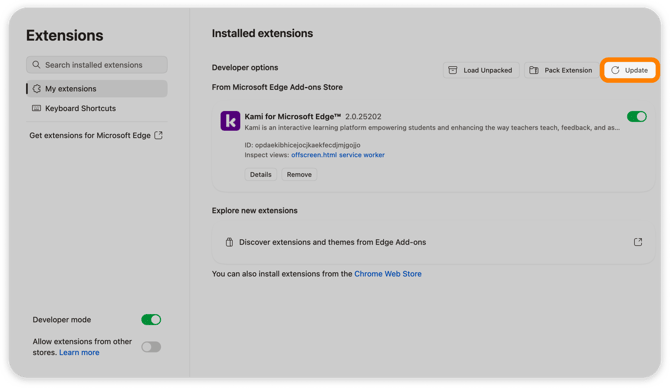Click the Kami extension ID text
This screenshot has width=670, height=388.
pyautogui.click(x=303, y=145)
